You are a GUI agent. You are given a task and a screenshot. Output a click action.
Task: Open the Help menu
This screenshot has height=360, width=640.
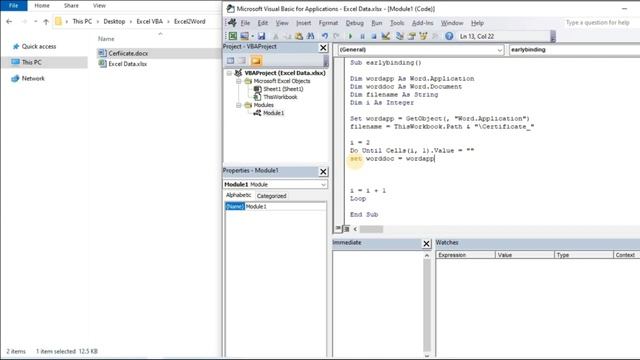477,23
